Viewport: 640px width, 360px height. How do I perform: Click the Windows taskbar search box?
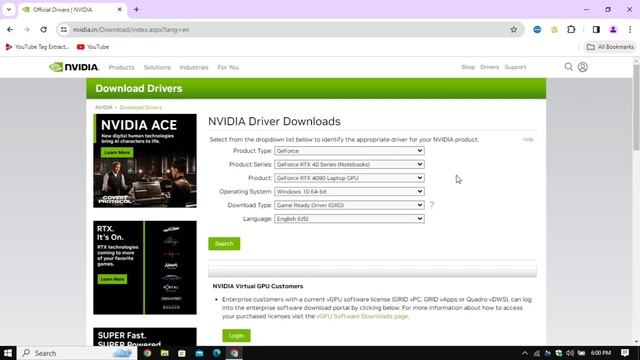76,353
